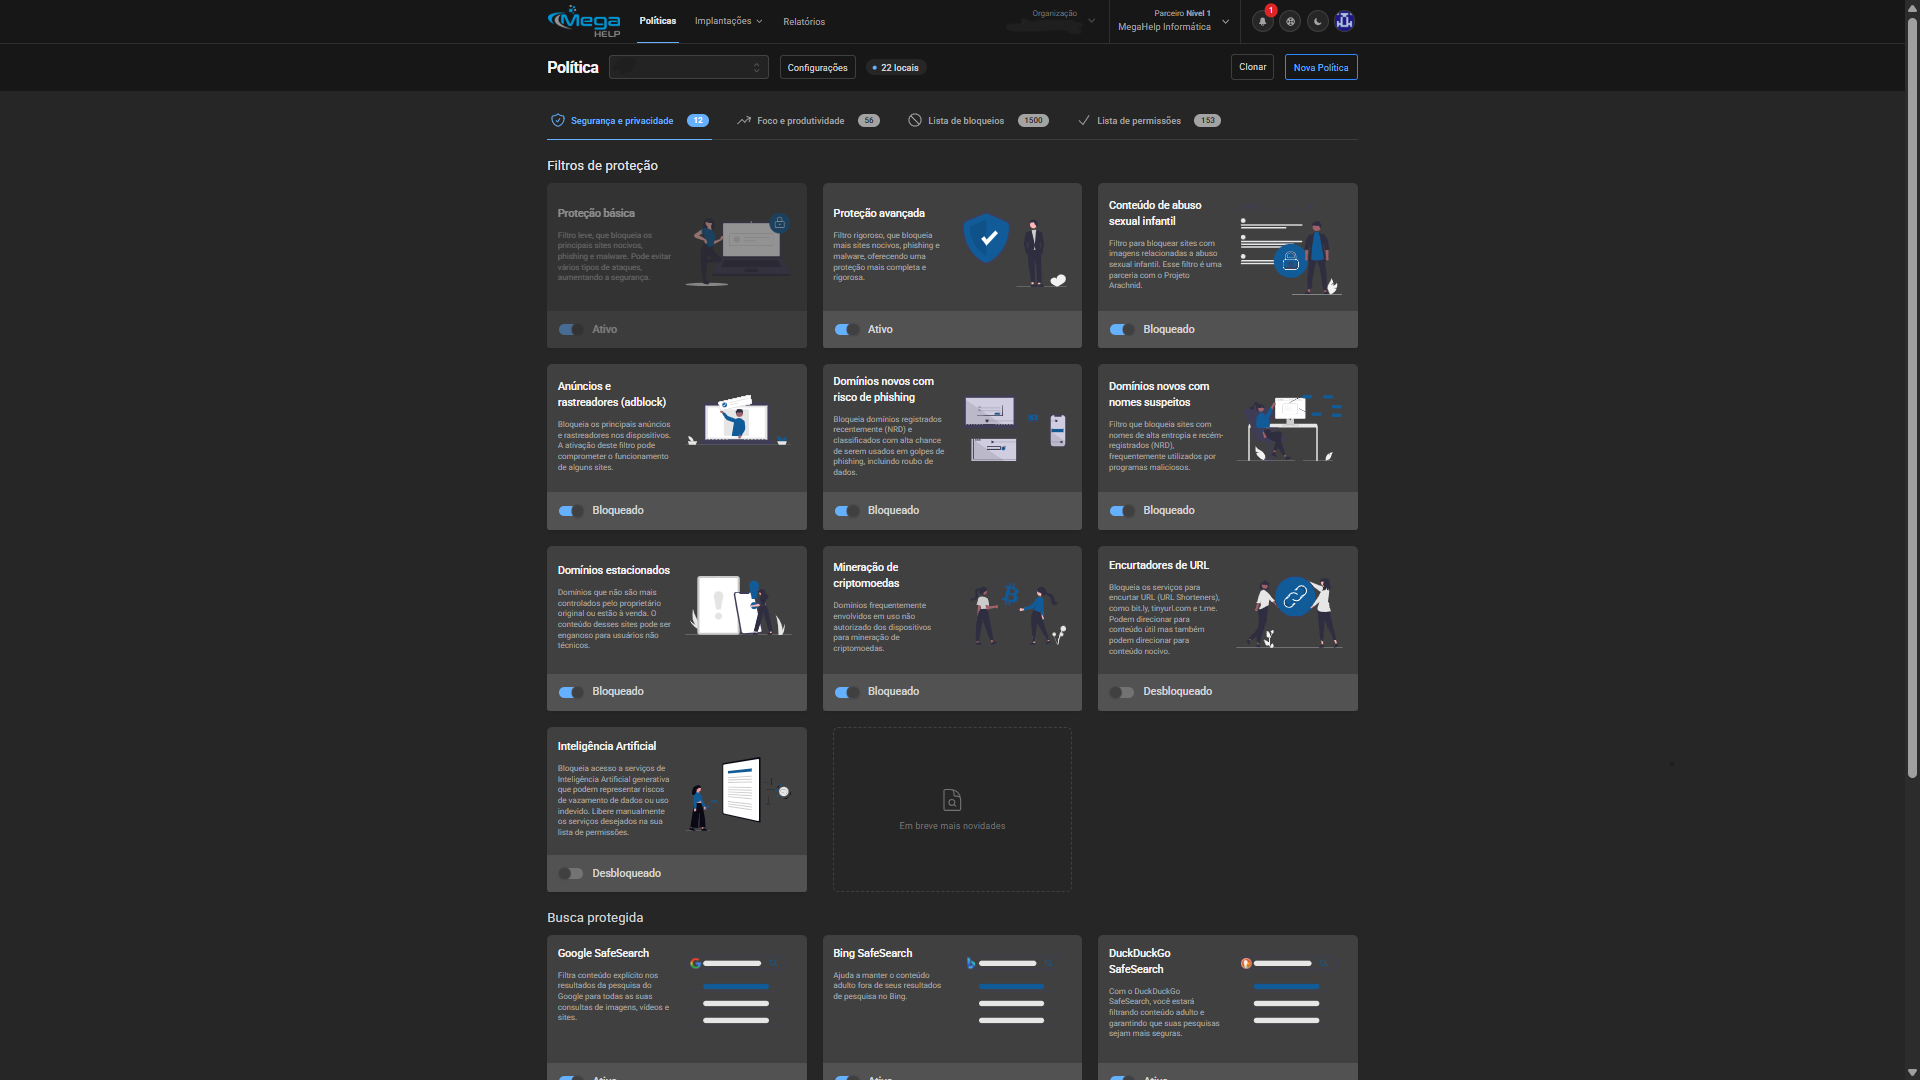Enable Encurtadores de URL blocking switch
The image size is (1920, 1080).
1121,692
